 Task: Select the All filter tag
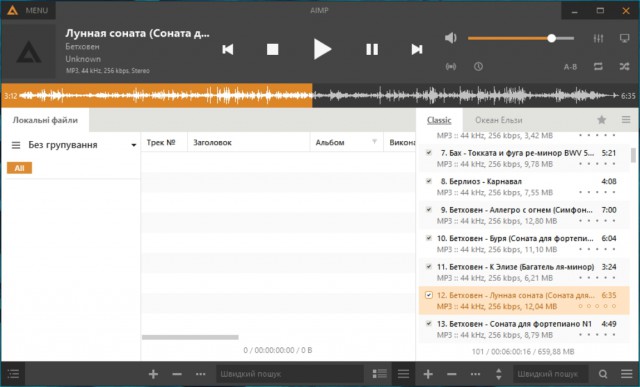click(x=19, y=168)
